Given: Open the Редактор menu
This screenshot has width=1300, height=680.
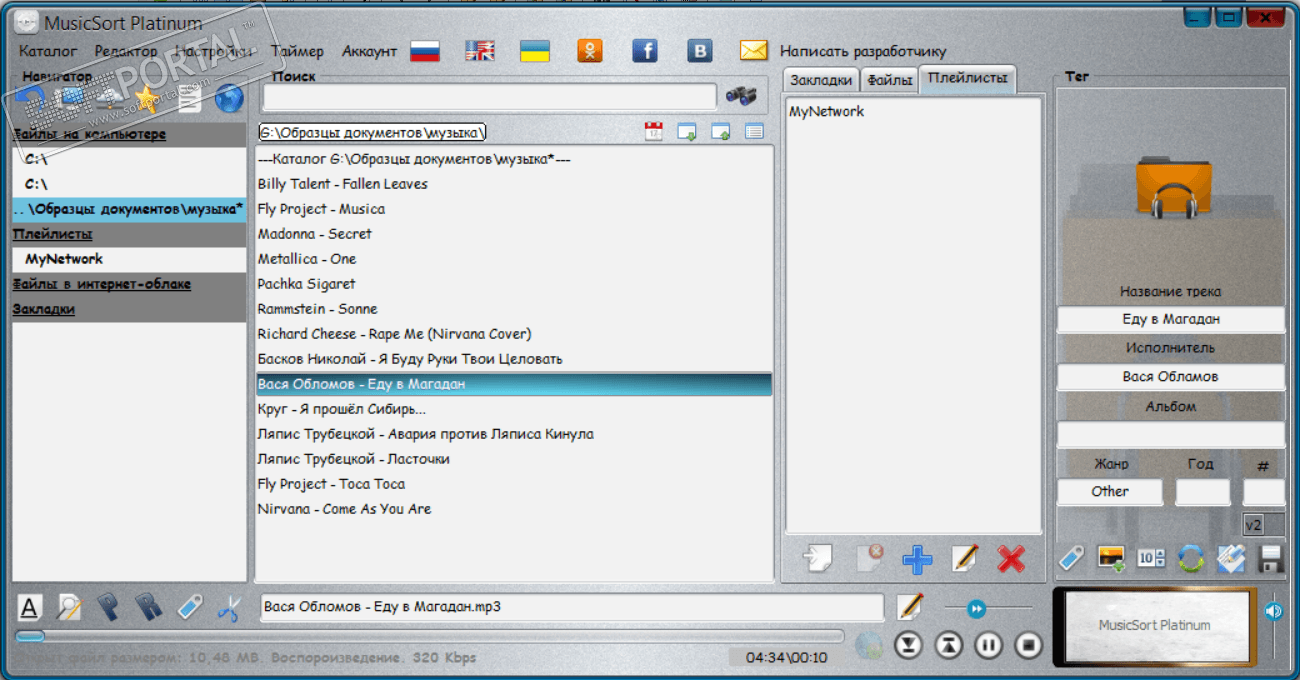Looking at the screenshot, I should coord(126,51).
